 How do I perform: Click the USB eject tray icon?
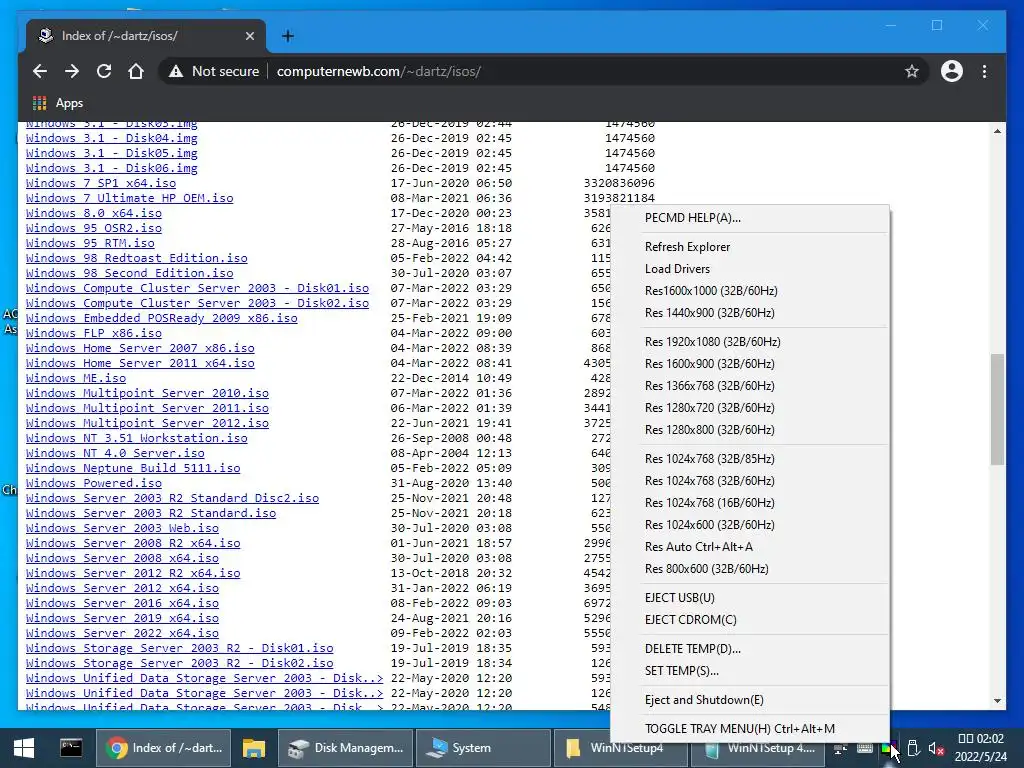(x=914, y=748)
